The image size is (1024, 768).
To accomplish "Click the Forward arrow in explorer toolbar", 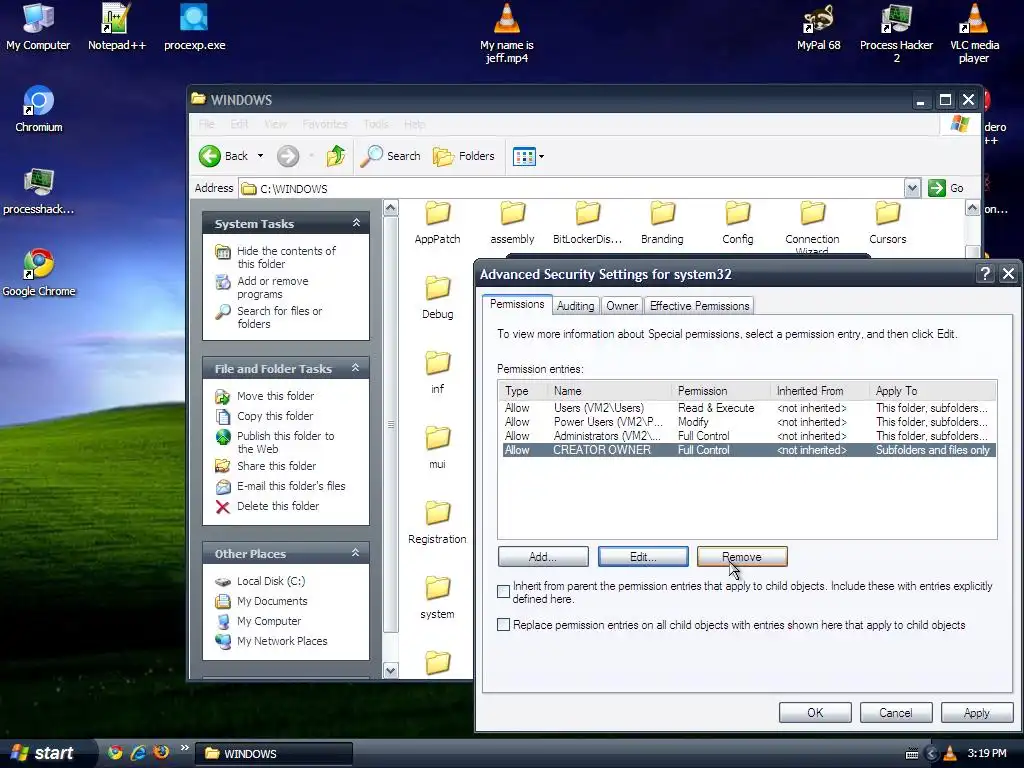I will [288, 156].
